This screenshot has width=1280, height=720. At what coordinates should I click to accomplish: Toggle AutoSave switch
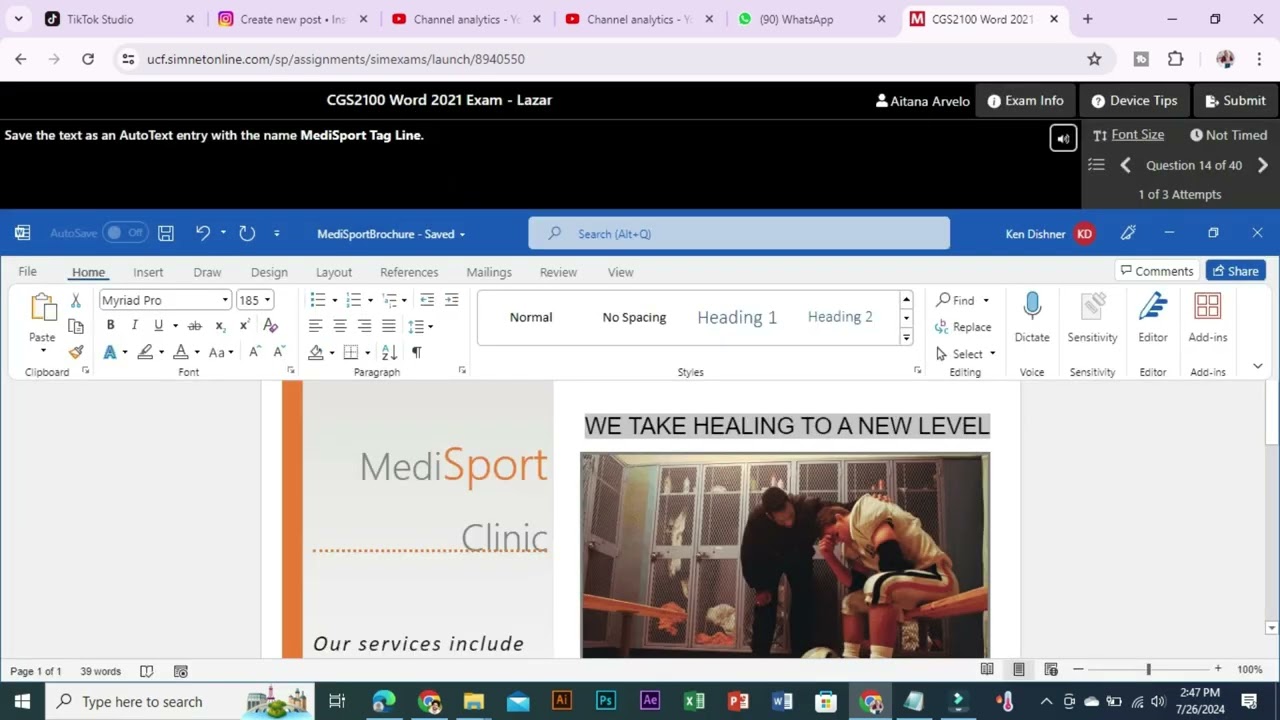[124, 233]
